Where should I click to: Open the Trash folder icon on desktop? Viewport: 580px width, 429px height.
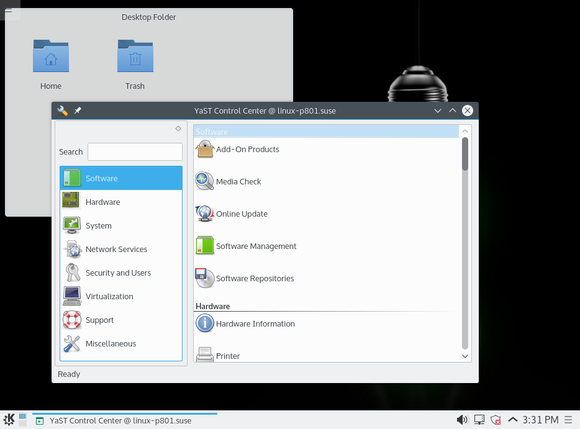click(x=135, y=56)
